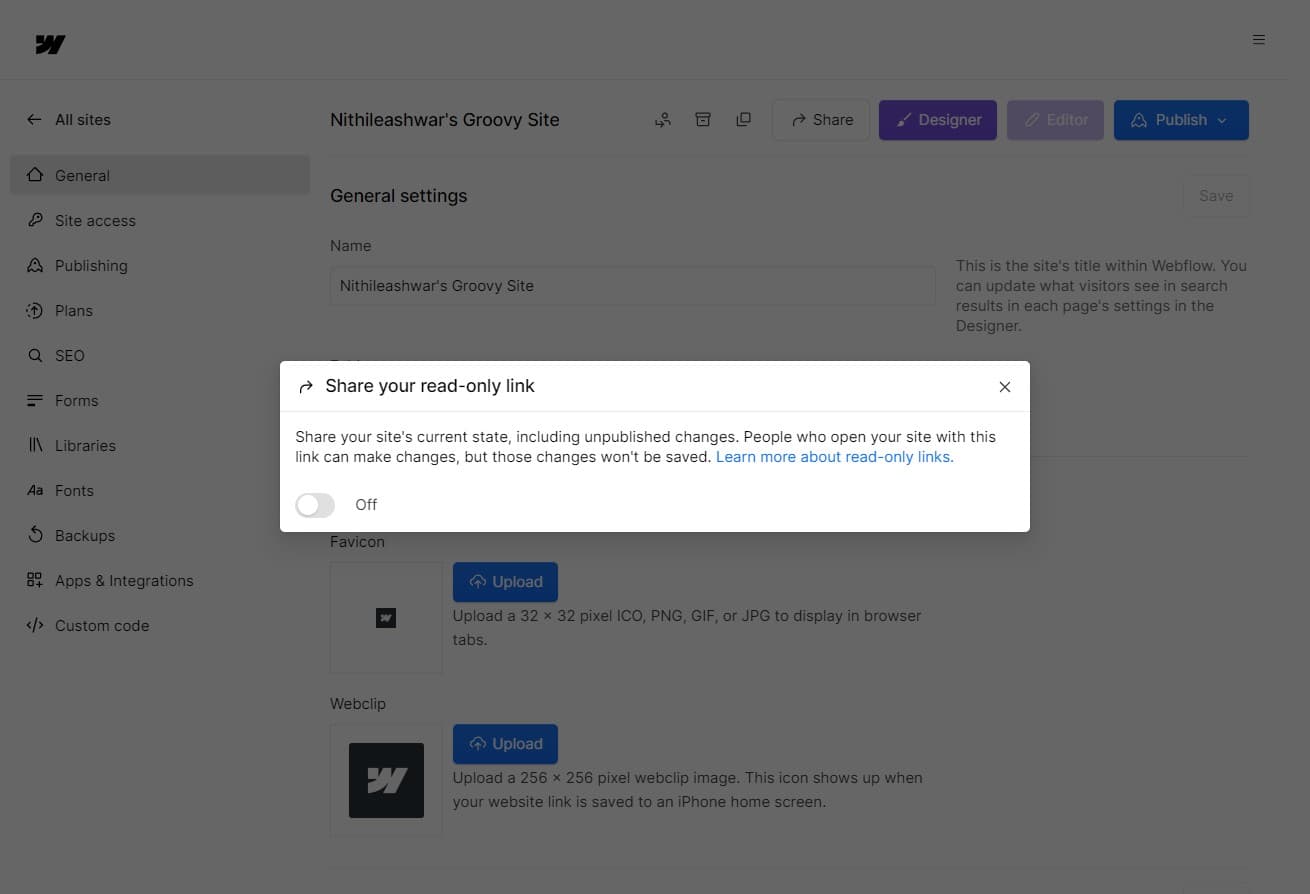The width and height of the screenshot is (1310, 894).
Task: Click the Upload button for the Favicon
Action: (505, 581)
